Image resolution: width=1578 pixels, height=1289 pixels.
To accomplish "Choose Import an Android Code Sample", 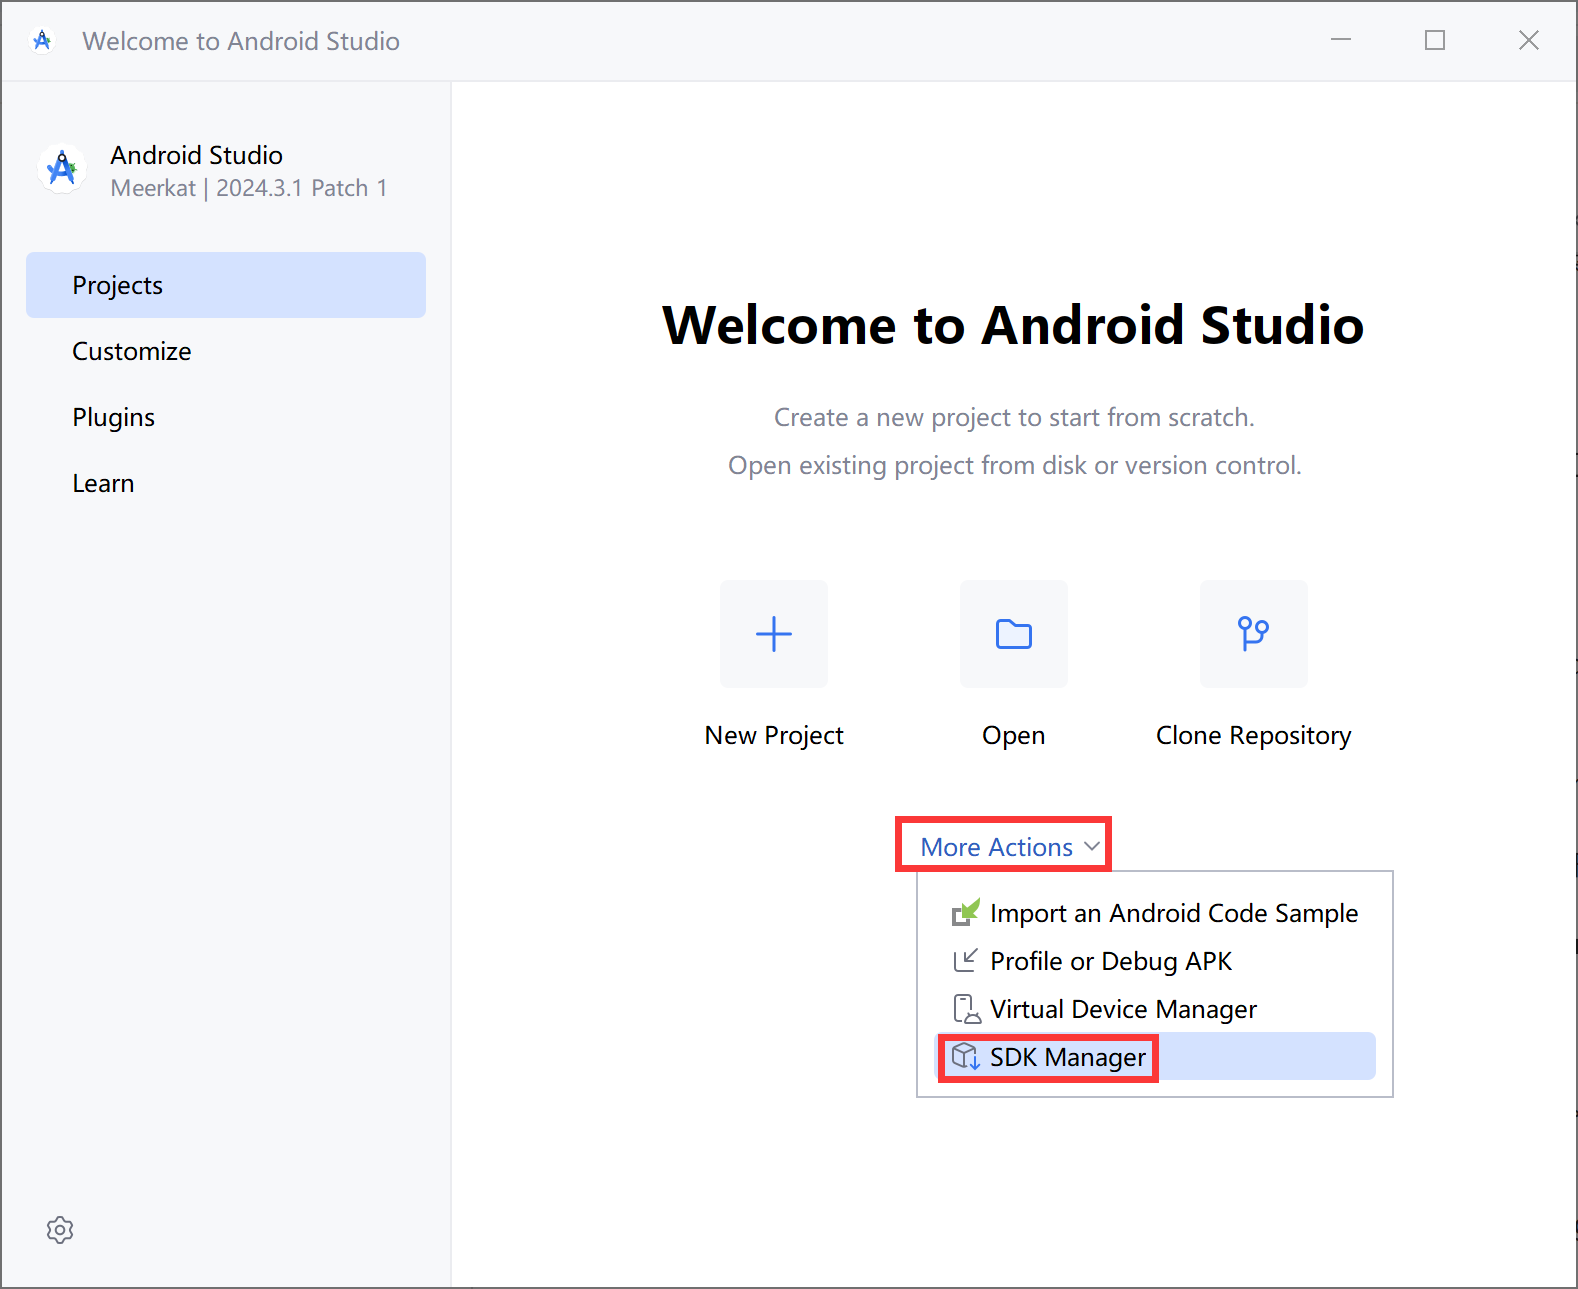I will coord(1155,913).
